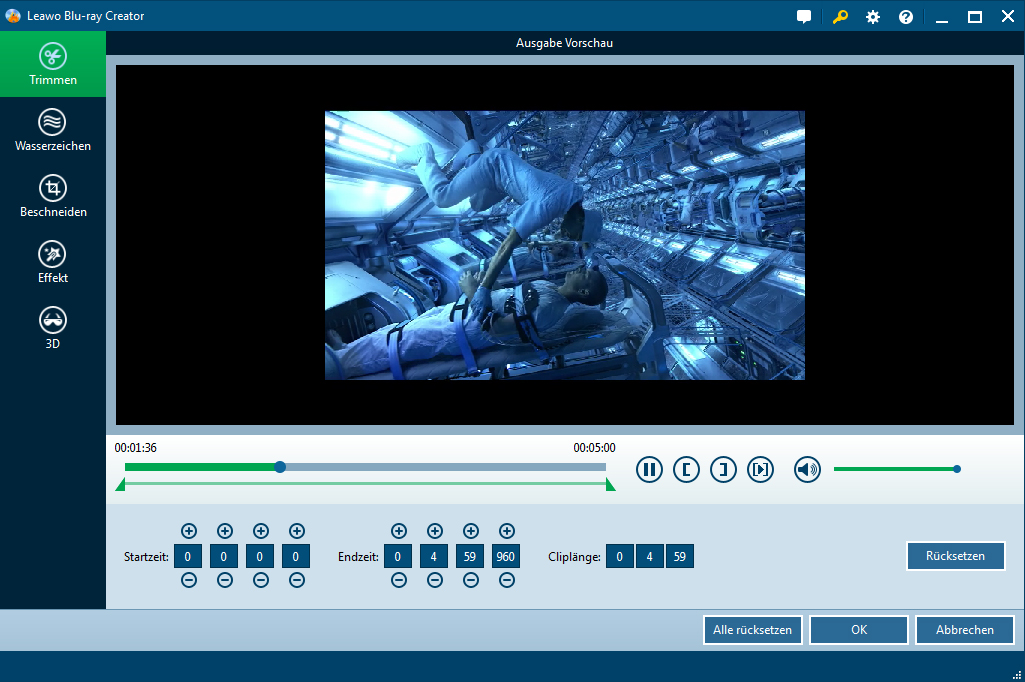The image size is (1025, 682).
Task: Click the Rücksetzen button
Action: [955, 556]
